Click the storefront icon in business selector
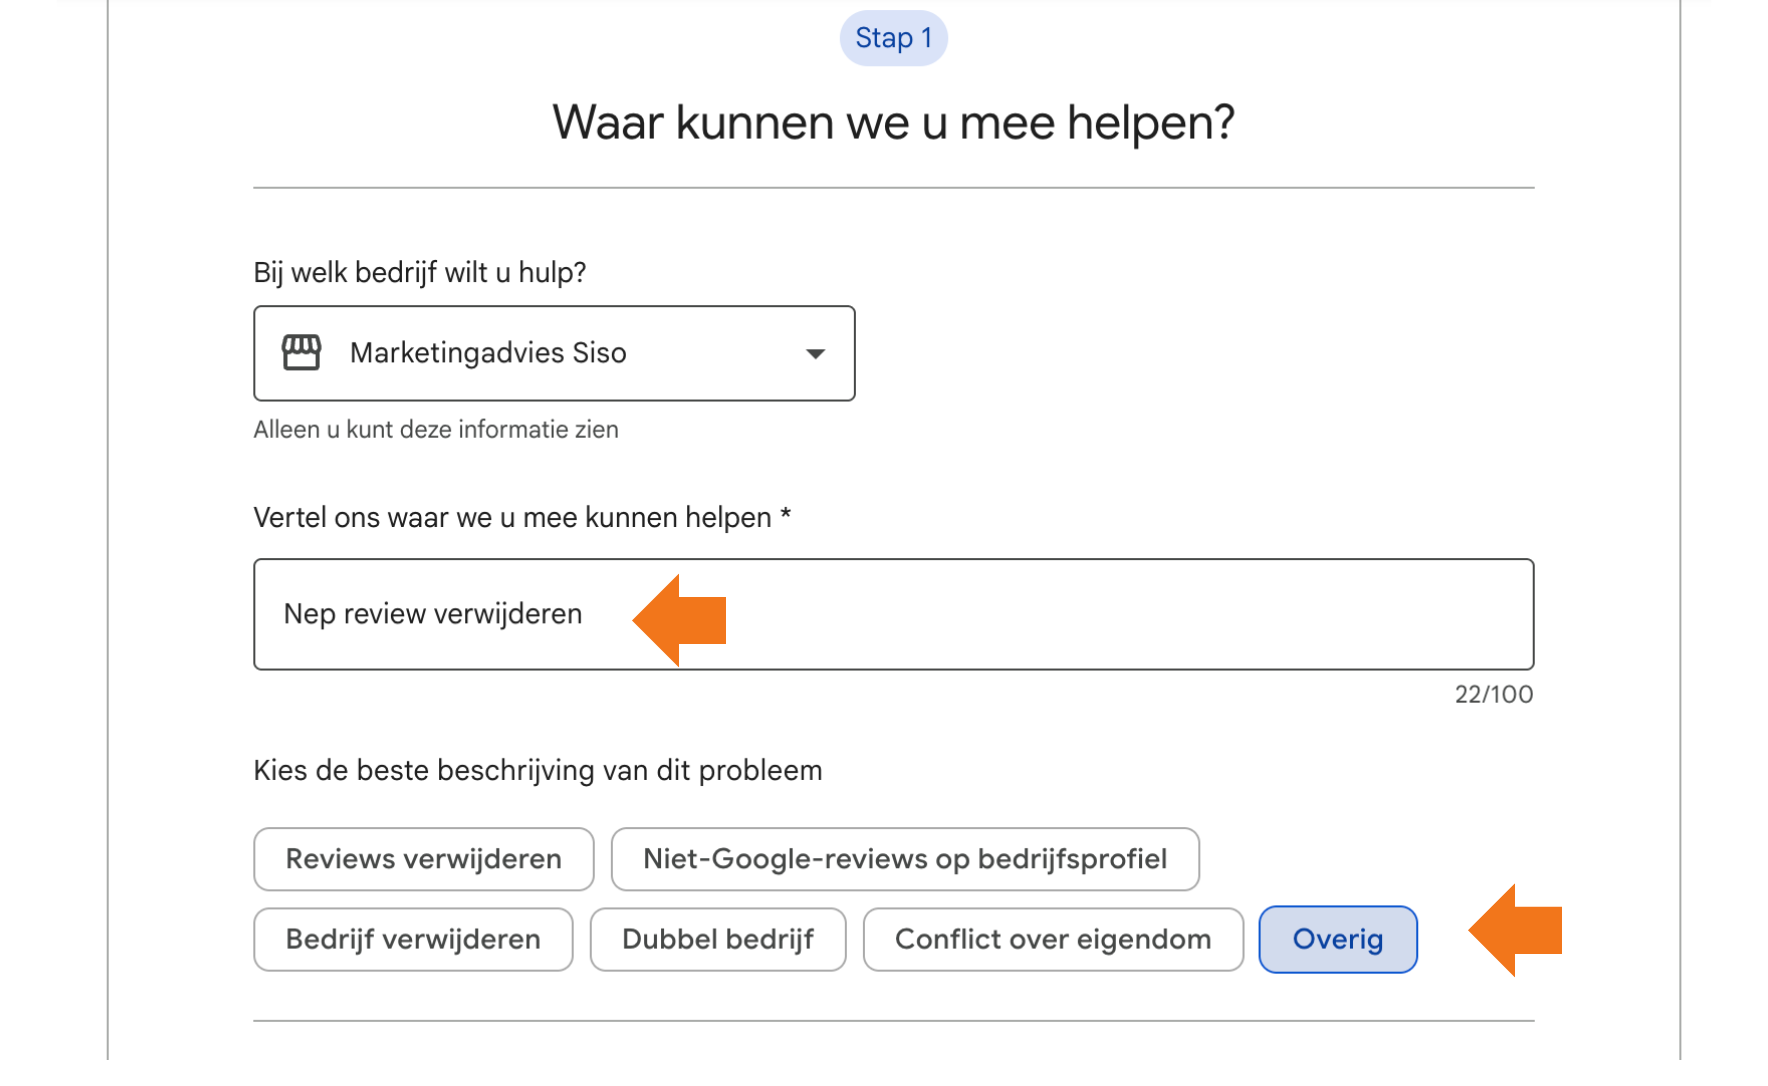1768x1086 pixels. click(x=301, y=353)
